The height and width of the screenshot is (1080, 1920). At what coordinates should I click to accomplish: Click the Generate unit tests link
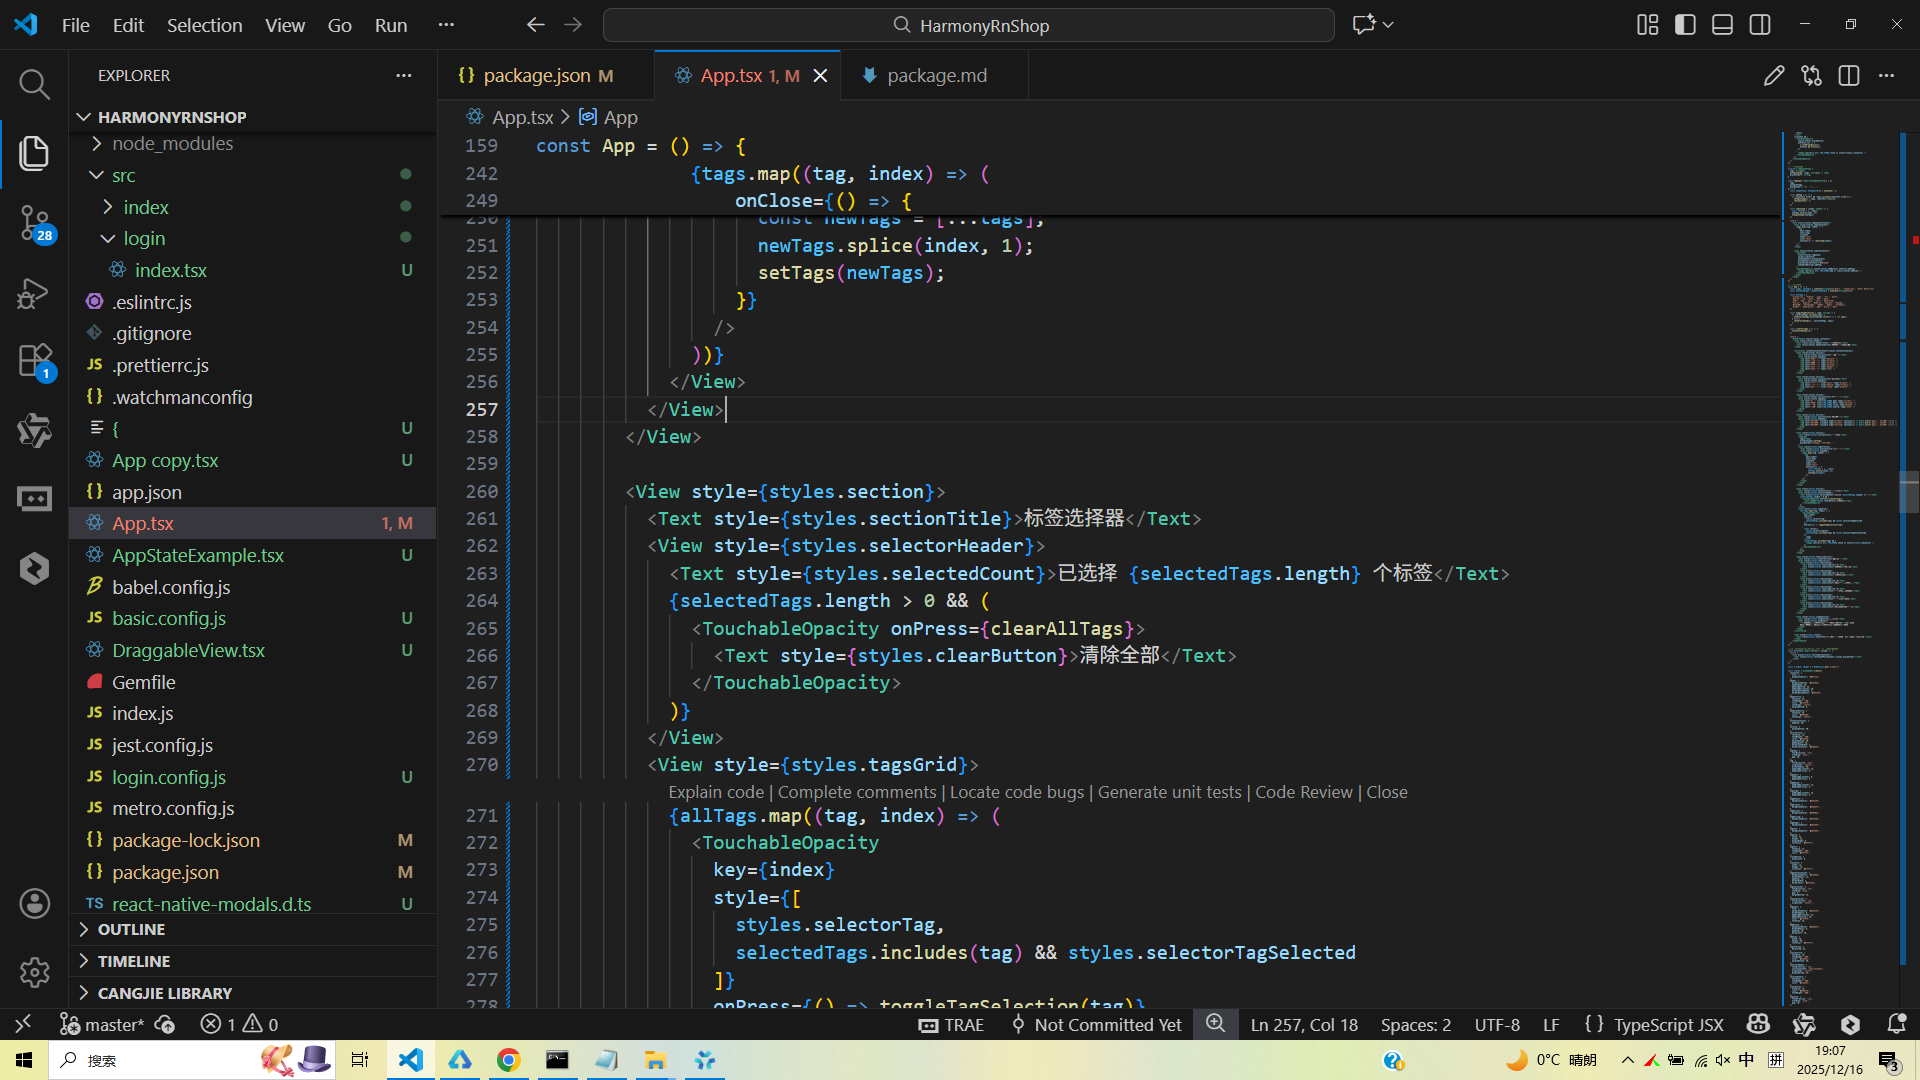click(1169, 792)
